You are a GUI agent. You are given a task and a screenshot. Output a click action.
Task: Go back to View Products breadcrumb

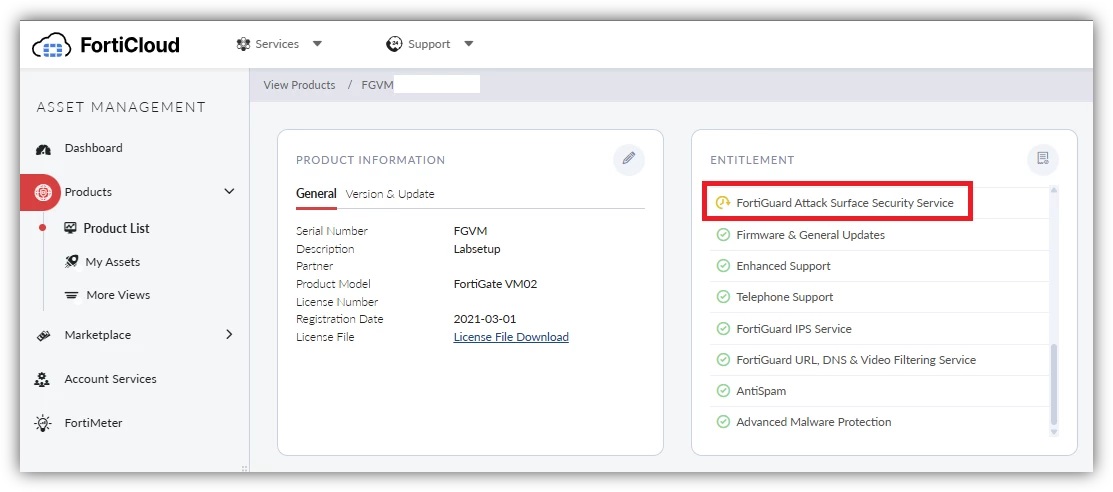(299, 84)
